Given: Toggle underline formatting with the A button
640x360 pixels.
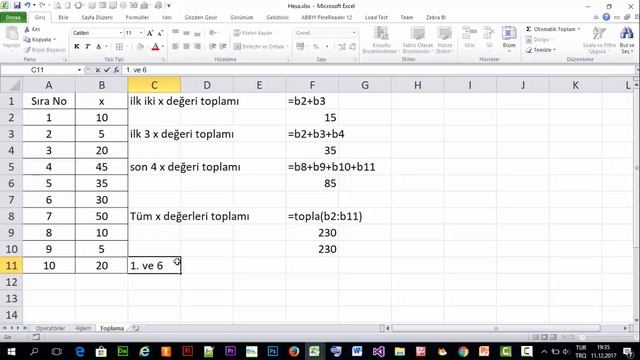Looking at the screenshot, I should [99, 47].
